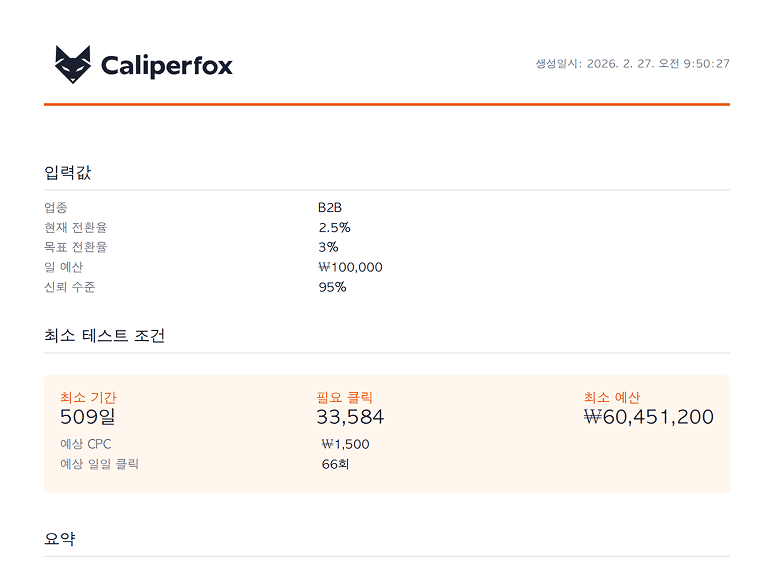This screenshot has width=775, height=564.
Task: Click the 최소 기간 orange label
Action: [x=88, y=398]
